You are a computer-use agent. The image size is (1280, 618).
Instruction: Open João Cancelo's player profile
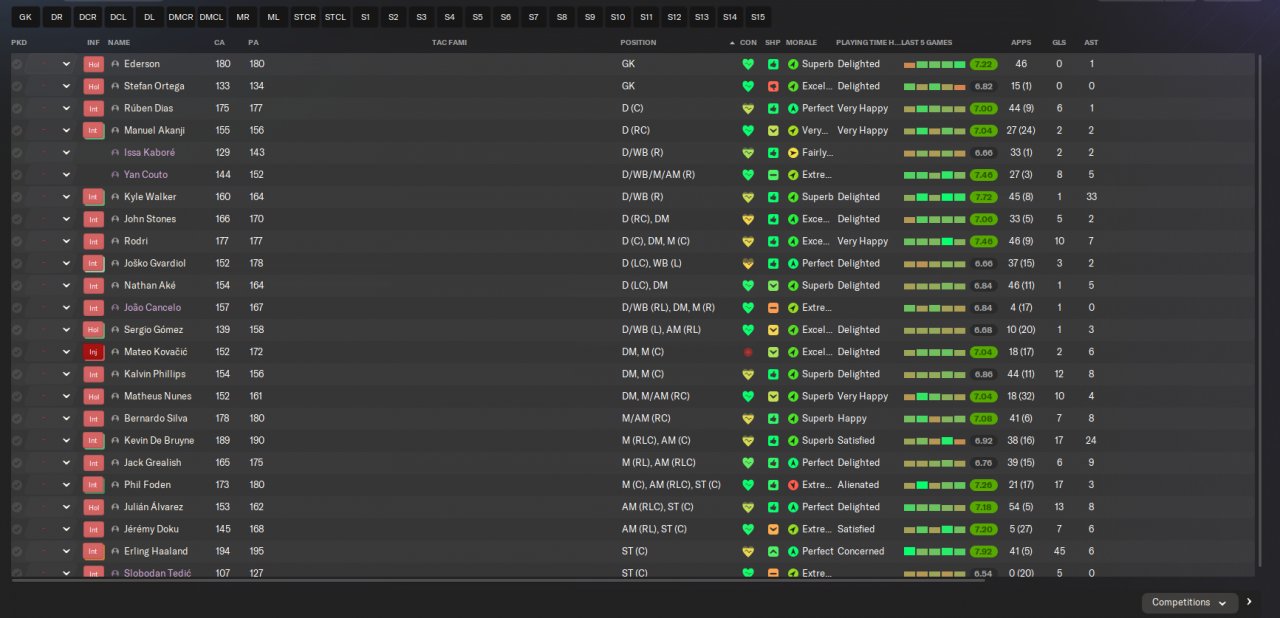[x=152, y=308]
